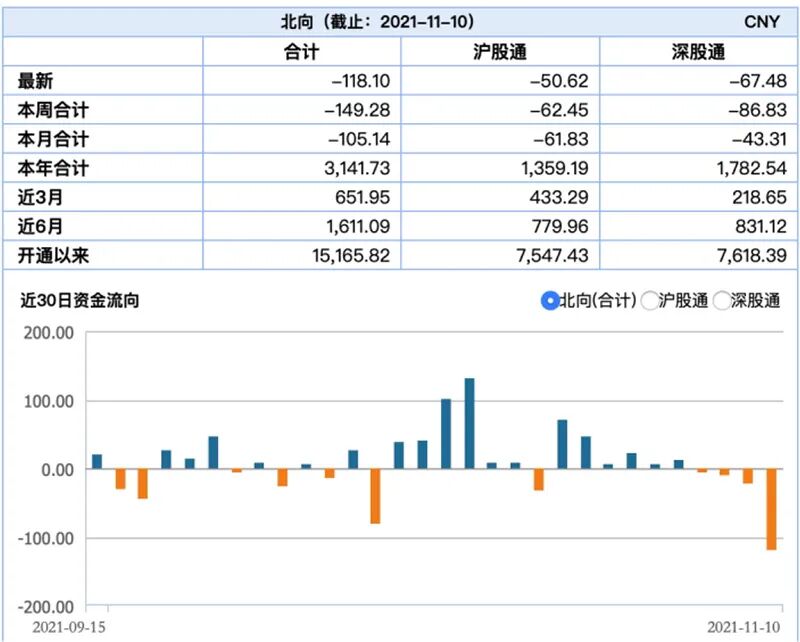
Task: Click the 合计 column header
Action: tap(302, 52)
